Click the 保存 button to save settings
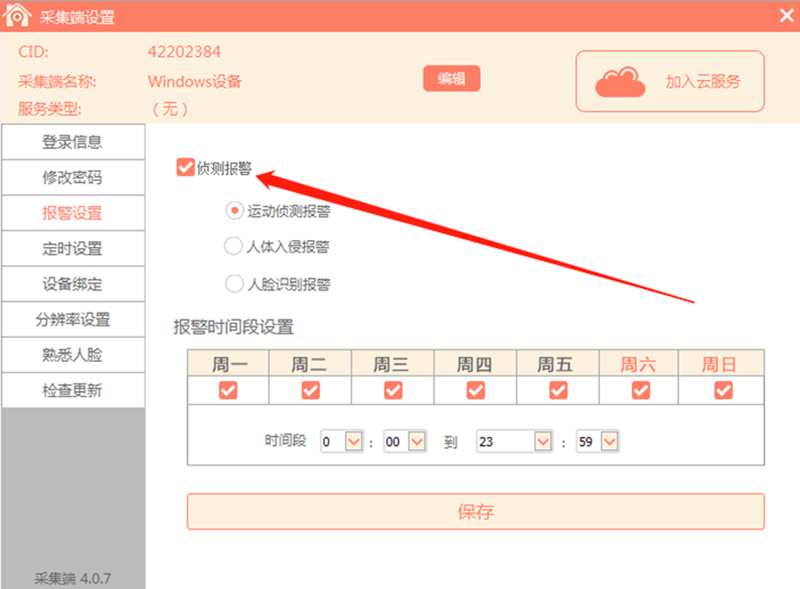This screenshot has height=589, width=800. click(x=478, y=511)
